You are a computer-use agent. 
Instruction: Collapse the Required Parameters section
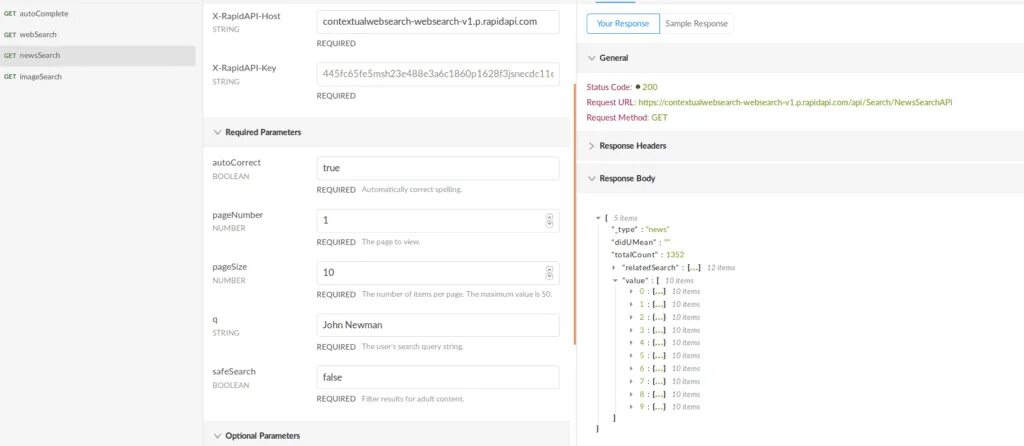pos(218,132)
